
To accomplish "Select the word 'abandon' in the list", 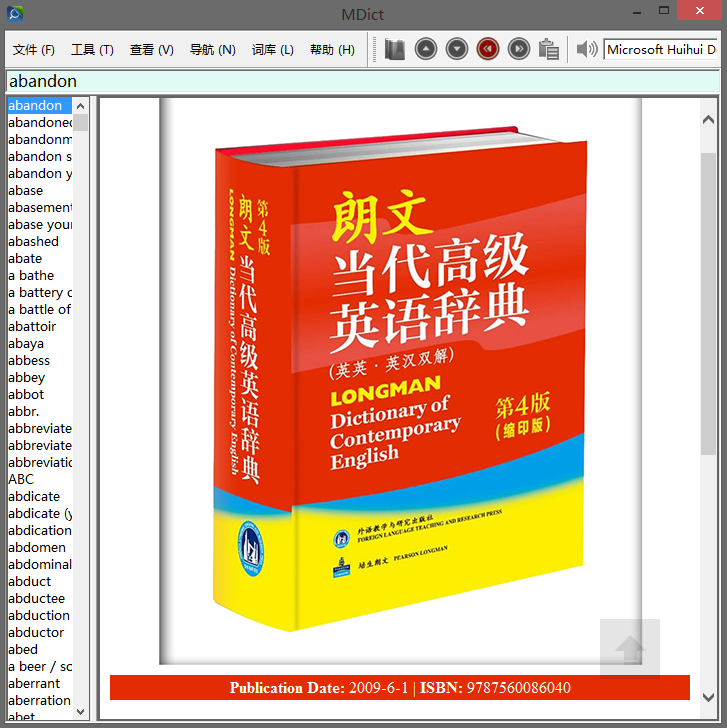I will 40,105.
